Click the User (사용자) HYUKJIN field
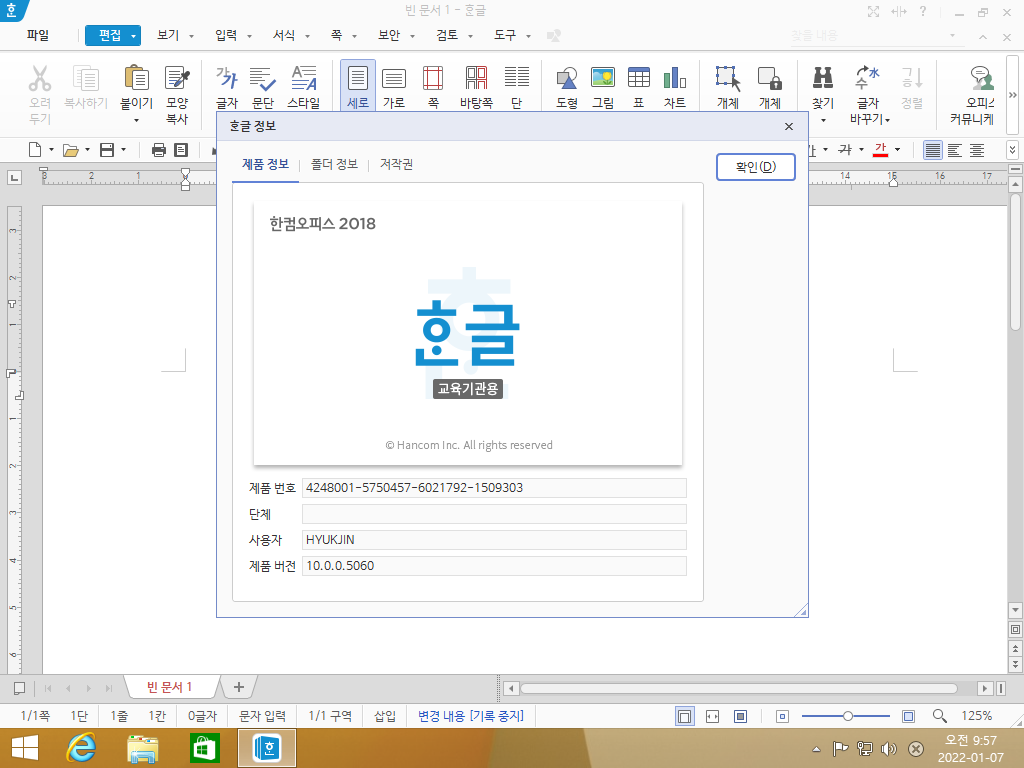The height and width of the screenshot is (768, 1024). click(494, 540)
